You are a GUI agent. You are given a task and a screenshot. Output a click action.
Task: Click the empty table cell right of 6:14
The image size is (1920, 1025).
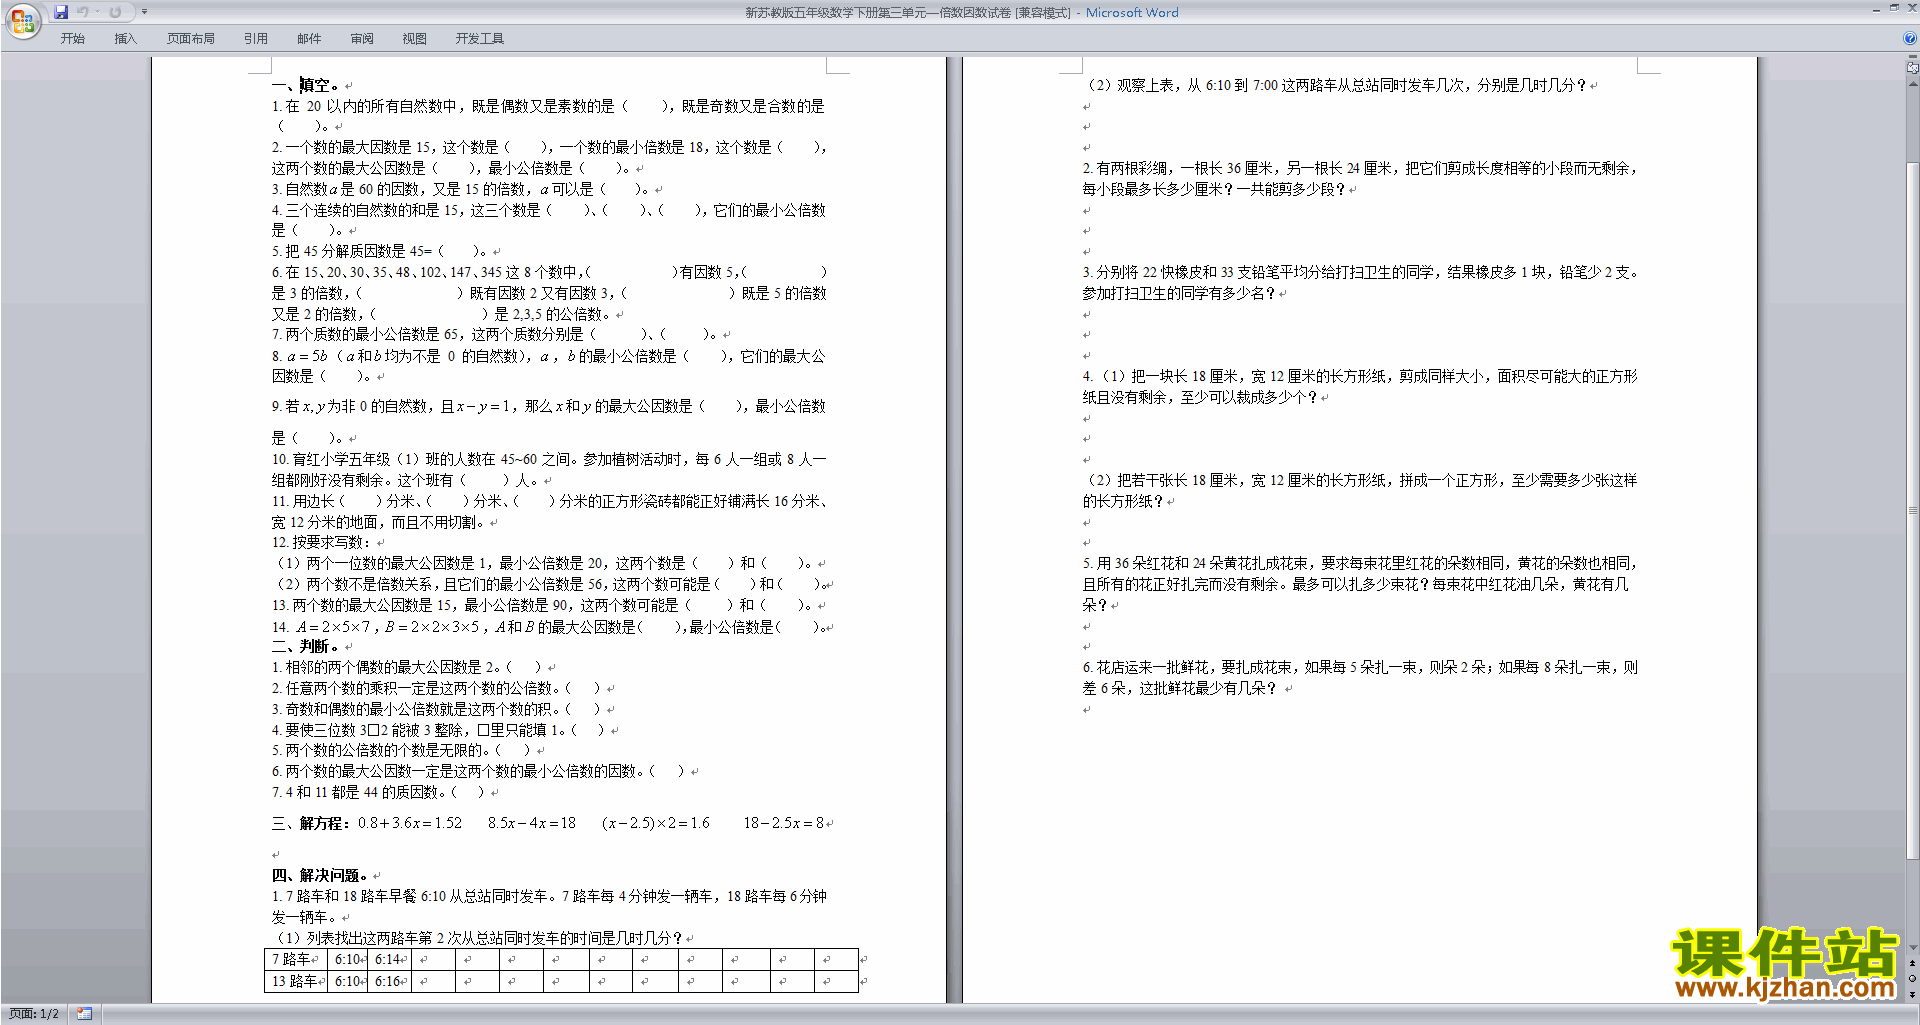pyautogui.click(x=434, y=959)
